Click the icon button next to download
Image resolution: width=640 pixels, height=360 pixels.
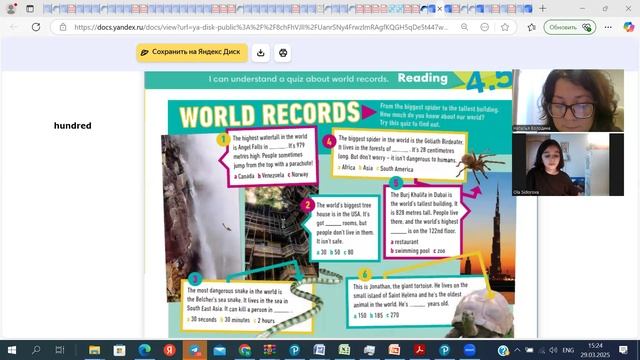(x=283, y=53)
